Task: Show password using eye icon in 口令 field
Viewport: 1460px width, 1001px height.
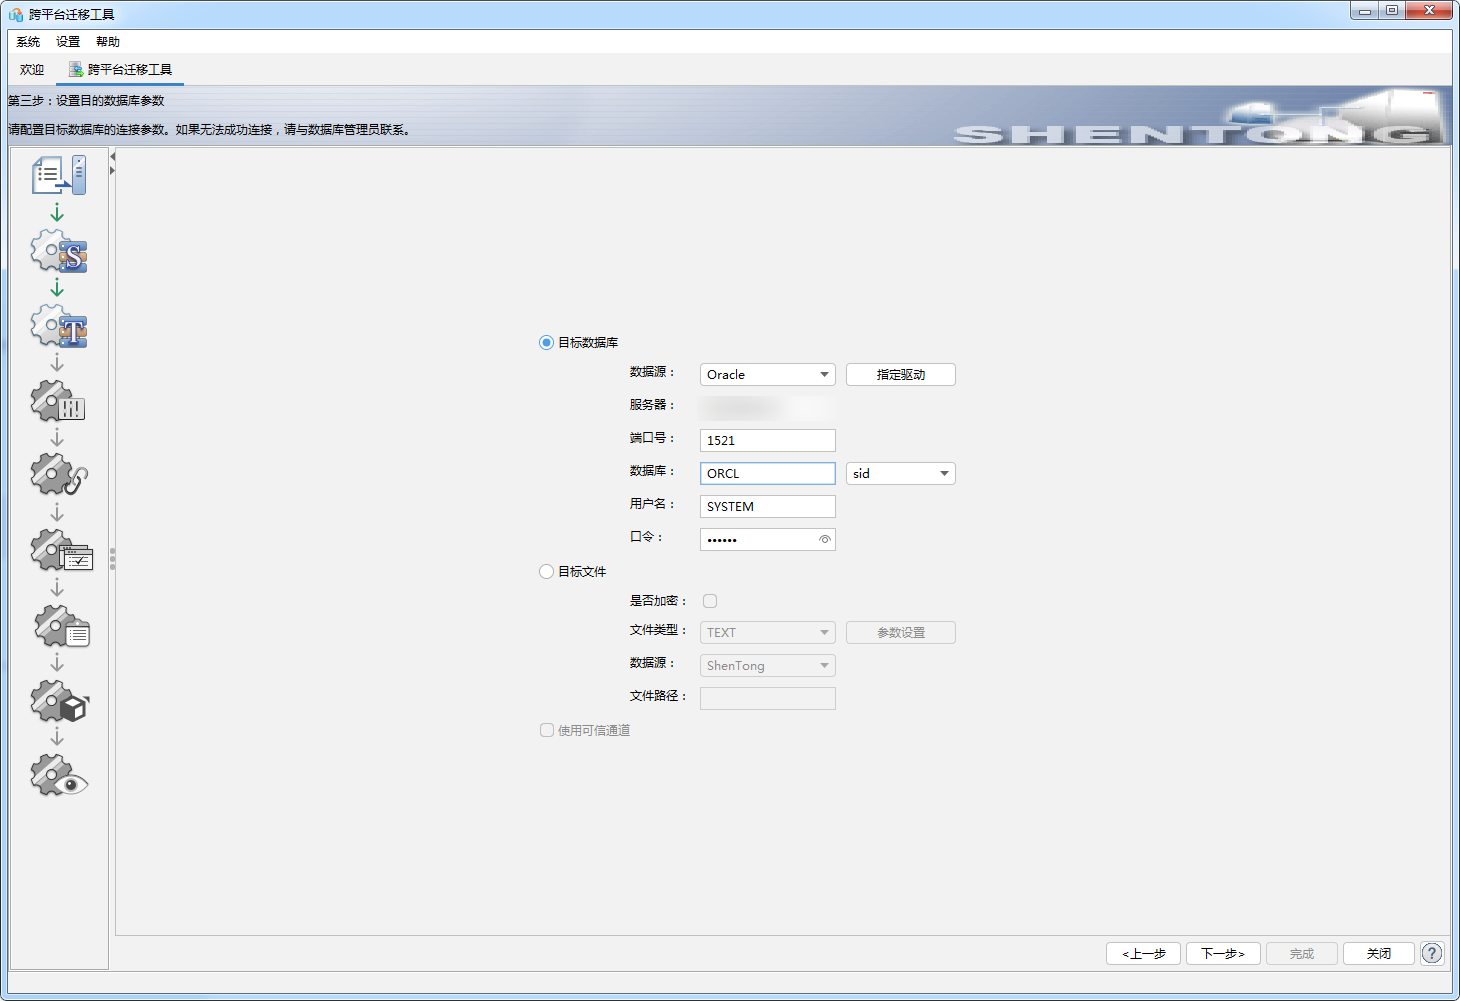Action: pos(824,539)
